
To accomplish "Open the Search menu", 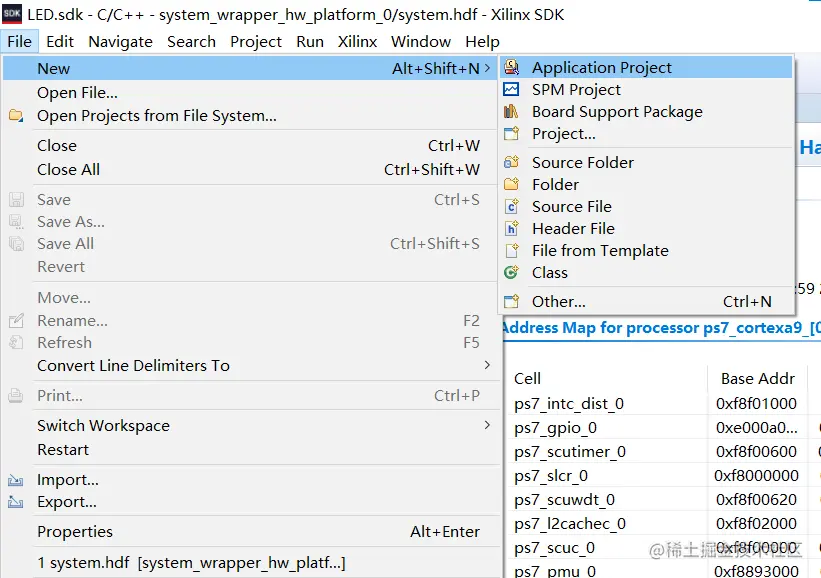I will [191, 41].
